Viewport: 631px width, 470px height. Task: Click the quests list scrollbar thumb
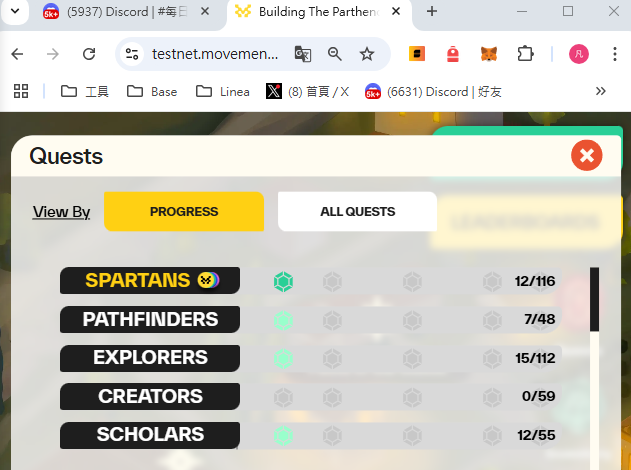coord(594,299)
